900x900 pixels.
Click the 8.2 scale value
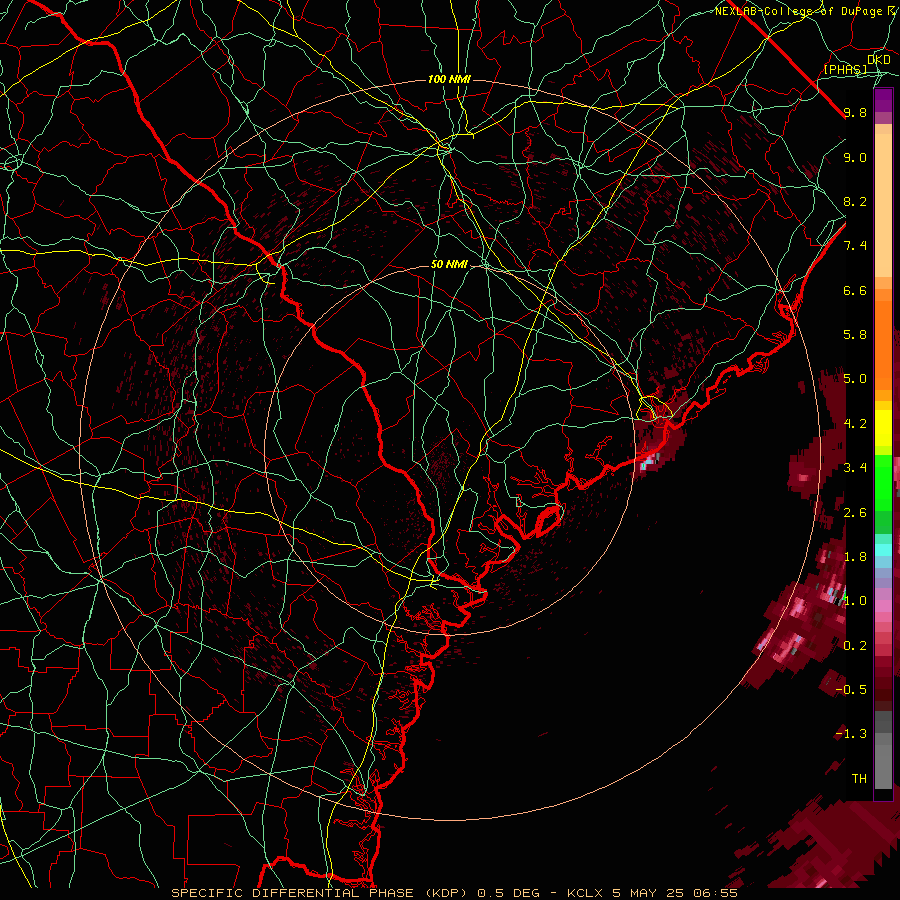pos(855,201)
